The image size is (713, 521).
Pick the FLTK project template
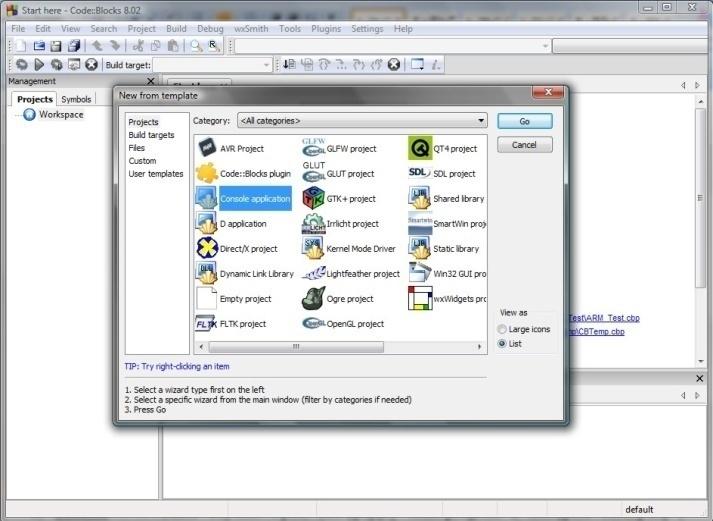pyautogui.click(x=231, y=324)
